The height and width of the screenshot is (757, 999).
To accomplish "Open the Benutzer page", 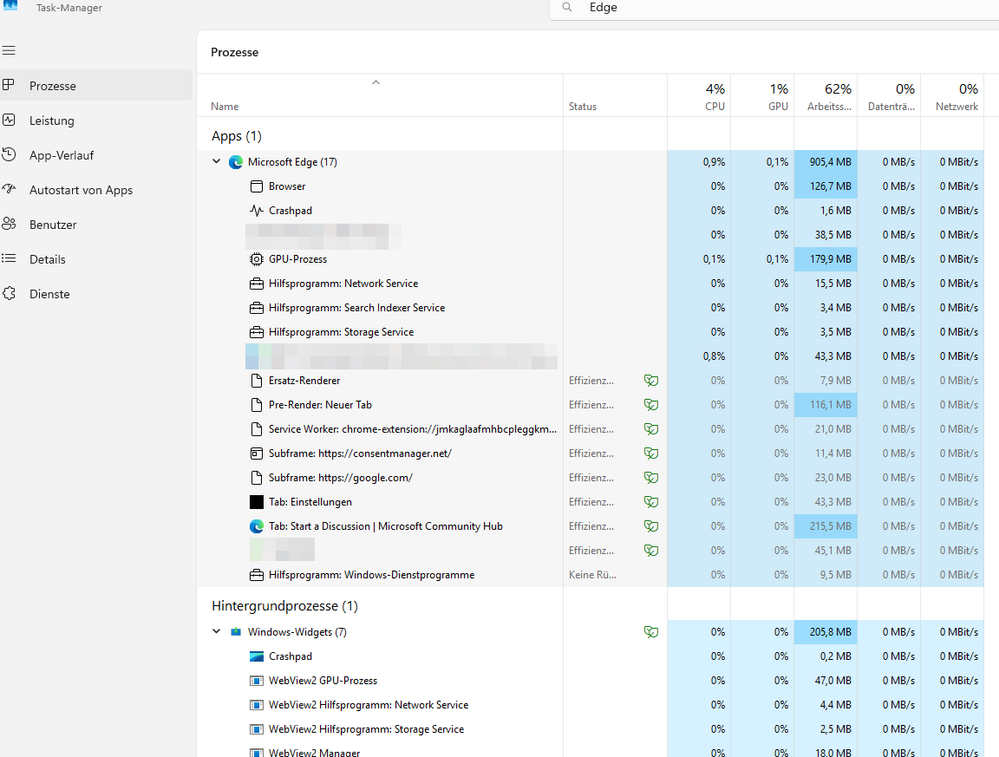I will (96, 224).
